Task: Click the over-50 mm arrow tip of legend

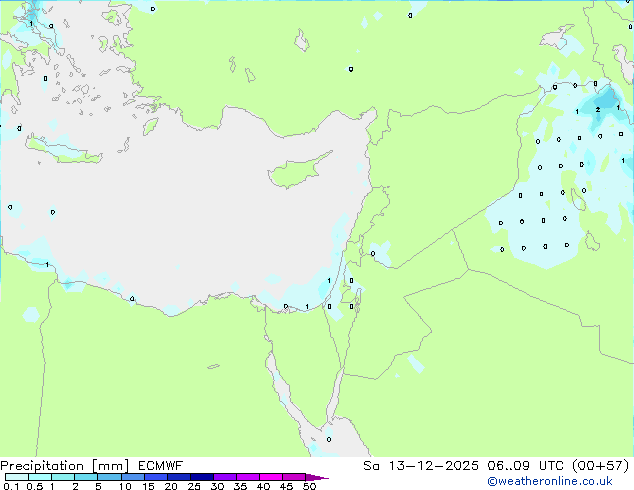Action: pos(317,477)
